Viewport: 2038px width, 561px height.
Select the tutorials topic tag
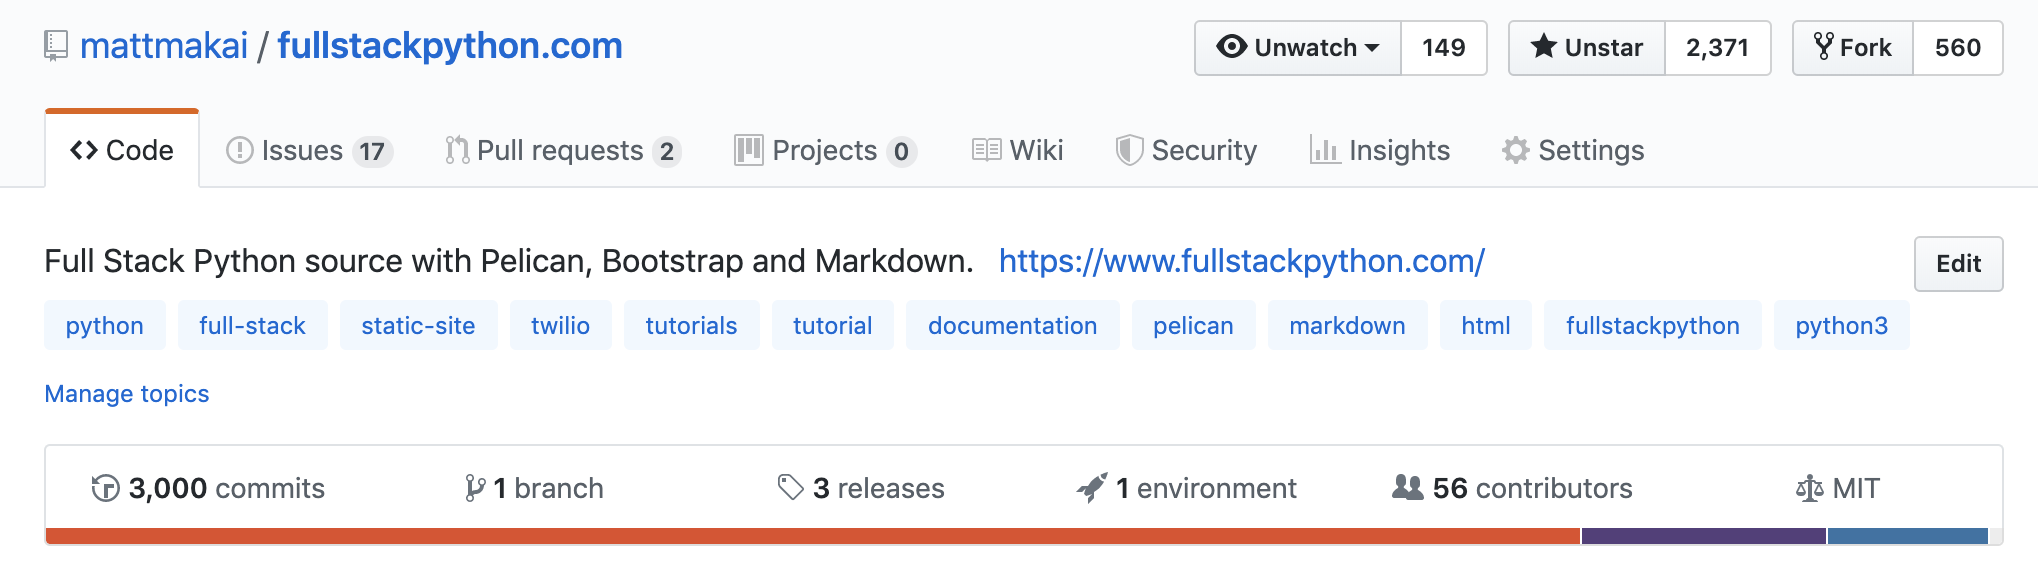click(x=691, y=325)
